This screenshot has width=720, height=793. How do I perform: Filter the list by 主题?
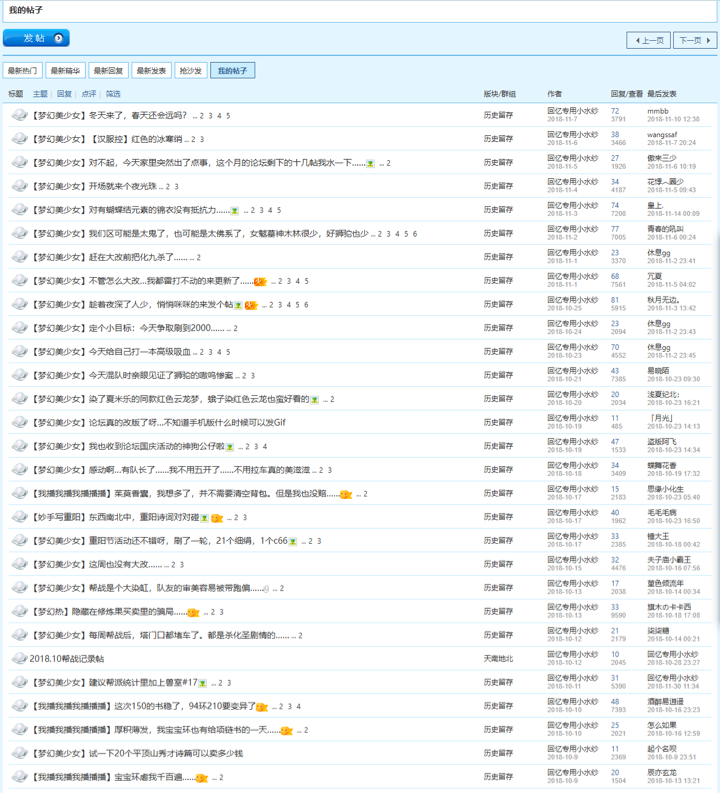40,94
